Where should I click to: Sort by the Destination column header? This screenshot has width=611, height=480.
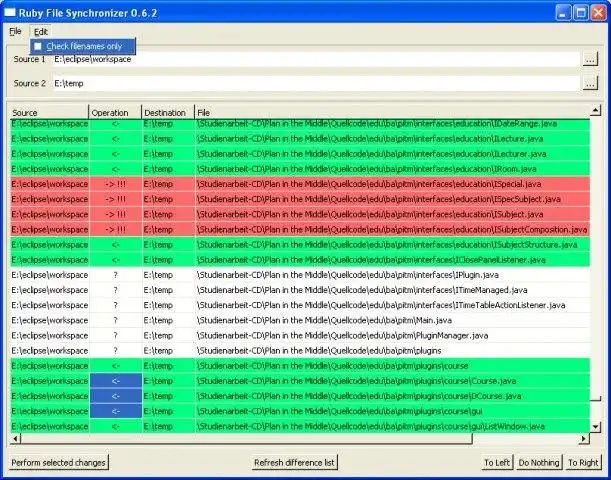tap(168, 113)
